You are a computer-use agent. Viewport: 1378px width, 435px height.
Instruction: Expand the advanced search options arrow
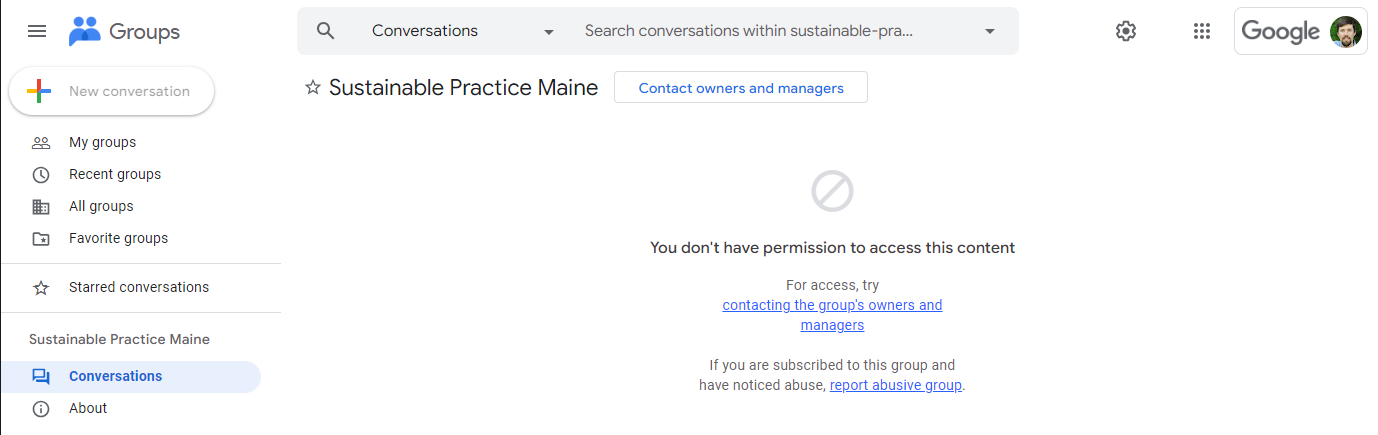tap(990, 32)
